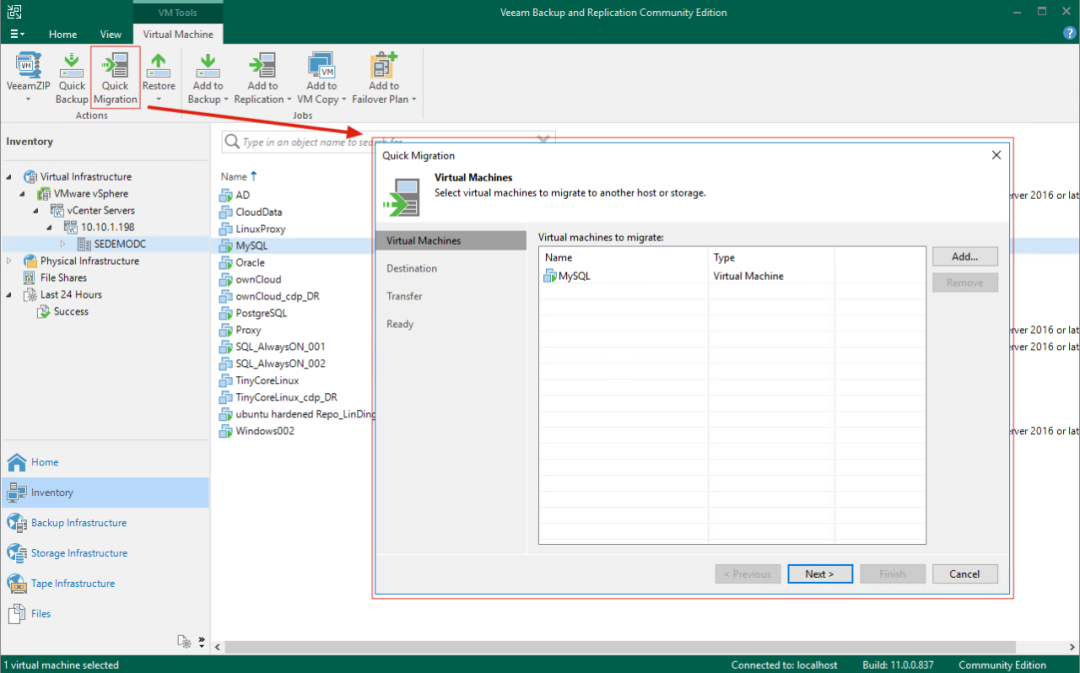Click the Restore ribbon icon

point(158,65)
